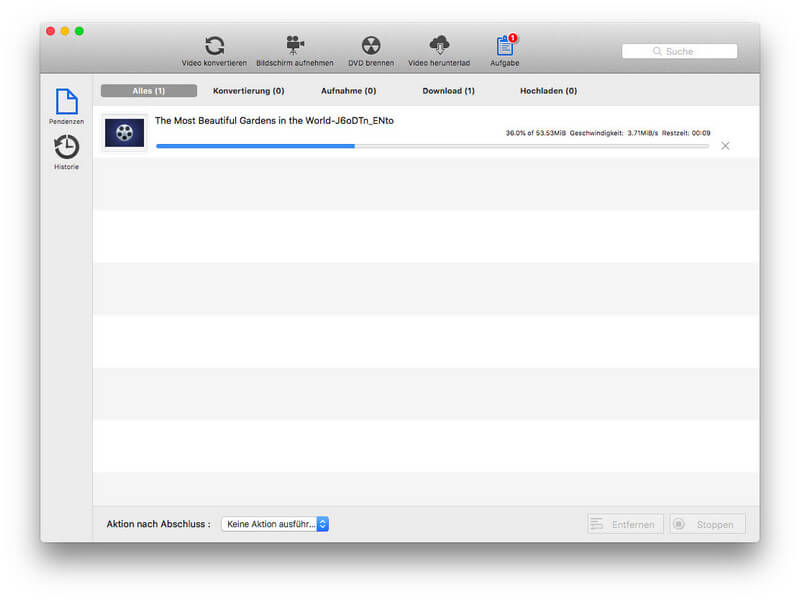Select the film reel thumbnail
Viewport: 800px width, 600px height.
coord(124,133)
